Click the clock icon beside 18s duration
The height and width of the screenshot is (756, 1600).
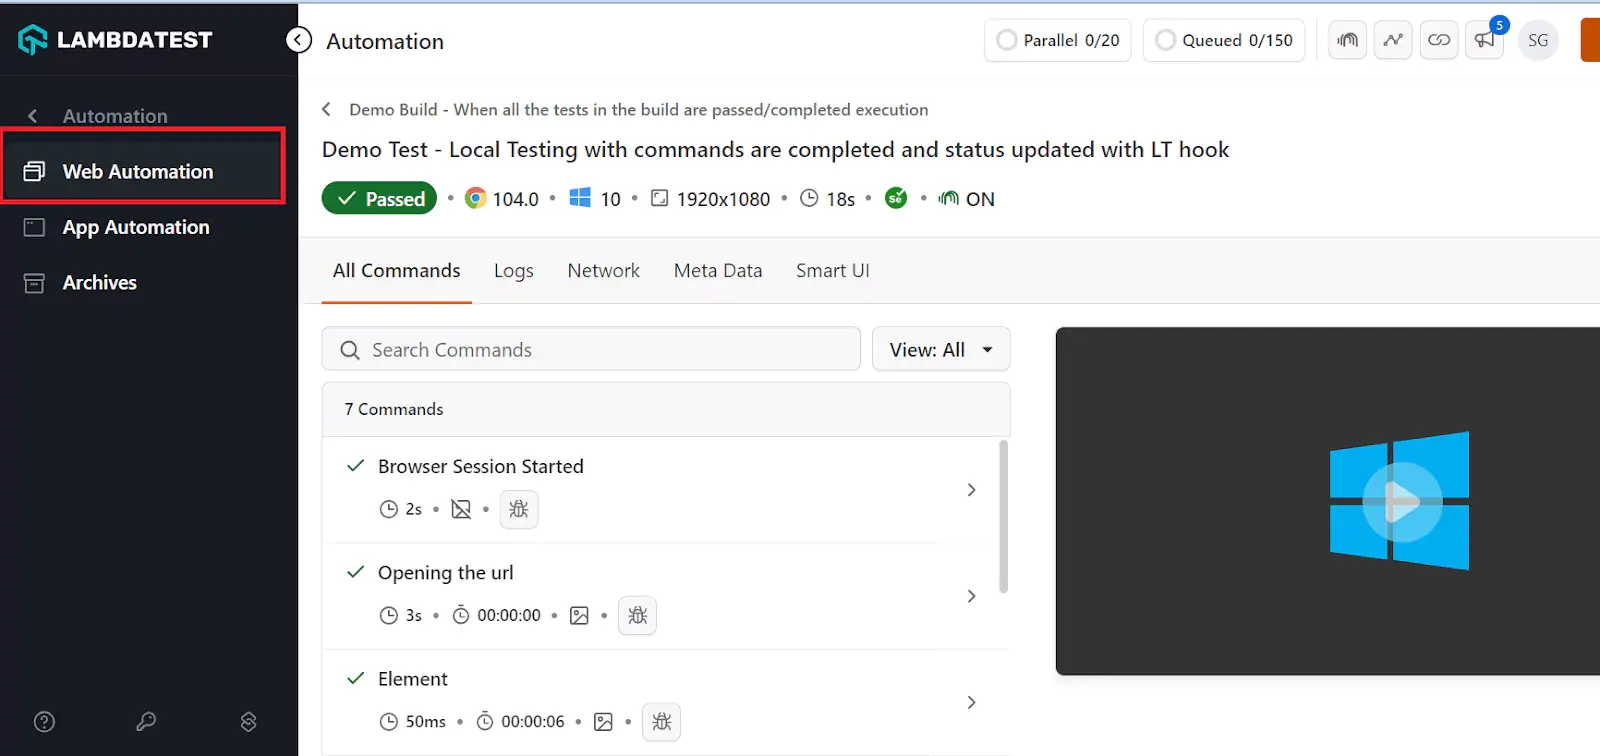tap(809, 198)
